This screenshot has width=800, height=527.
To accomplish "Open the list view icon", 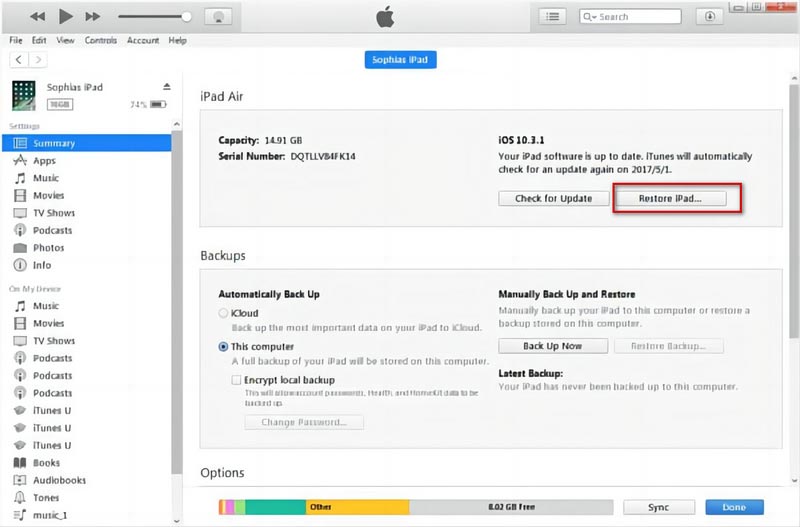I will click(x=553, y=17).
